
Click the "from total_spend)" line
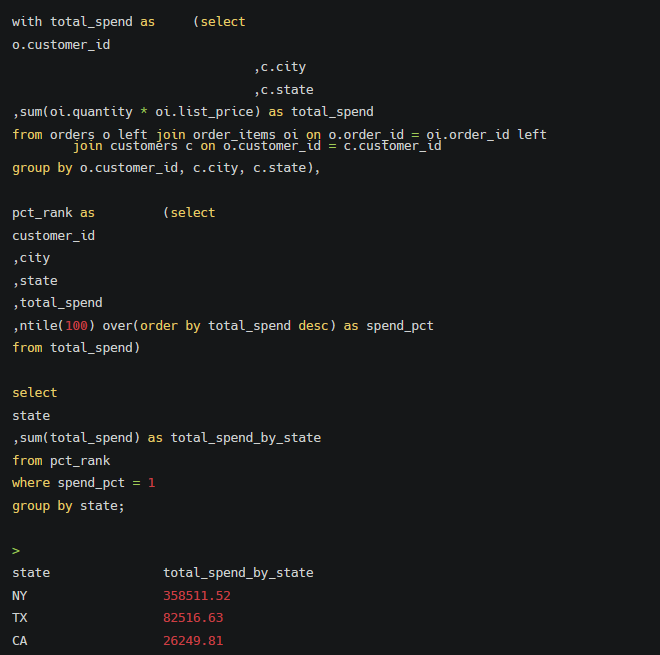pyautogui.click(x=76, y=348)
